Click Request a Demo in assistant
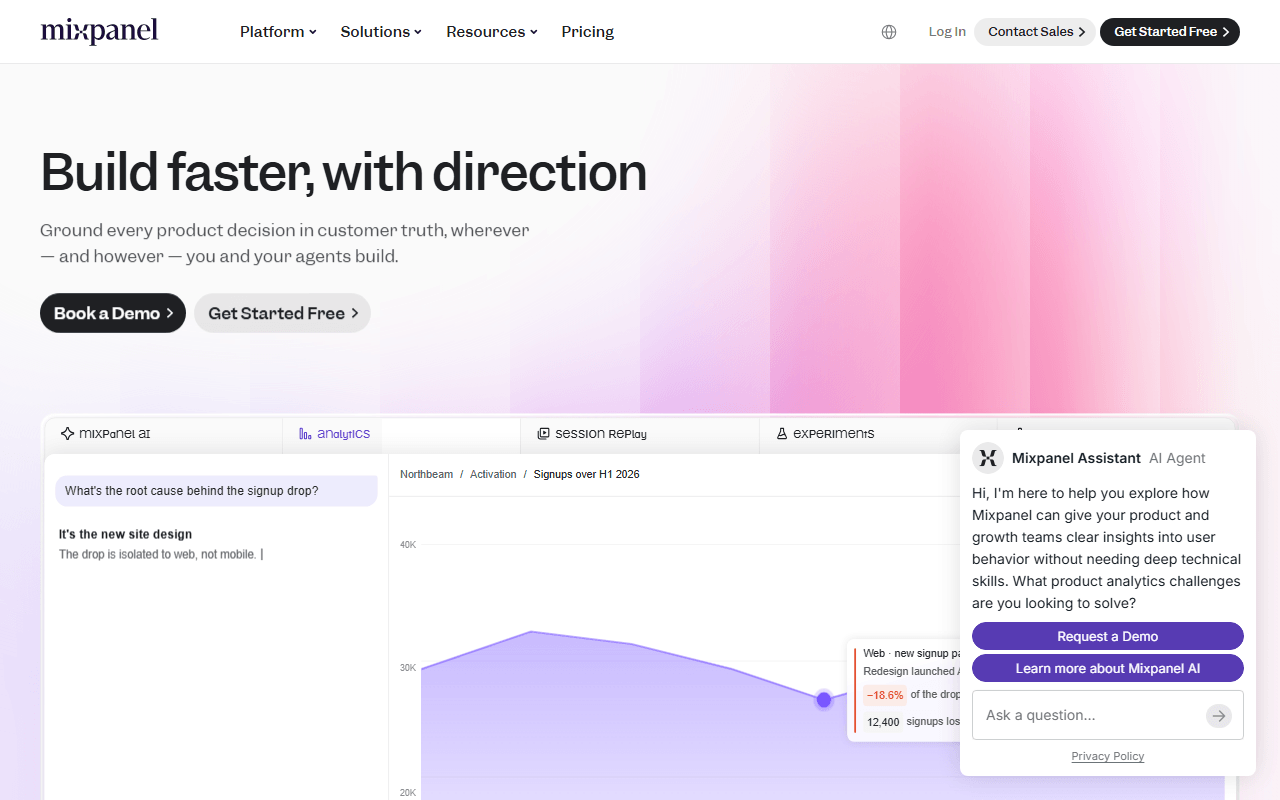This screenshot has height=800, width=1280. (x=1108, y=636)
